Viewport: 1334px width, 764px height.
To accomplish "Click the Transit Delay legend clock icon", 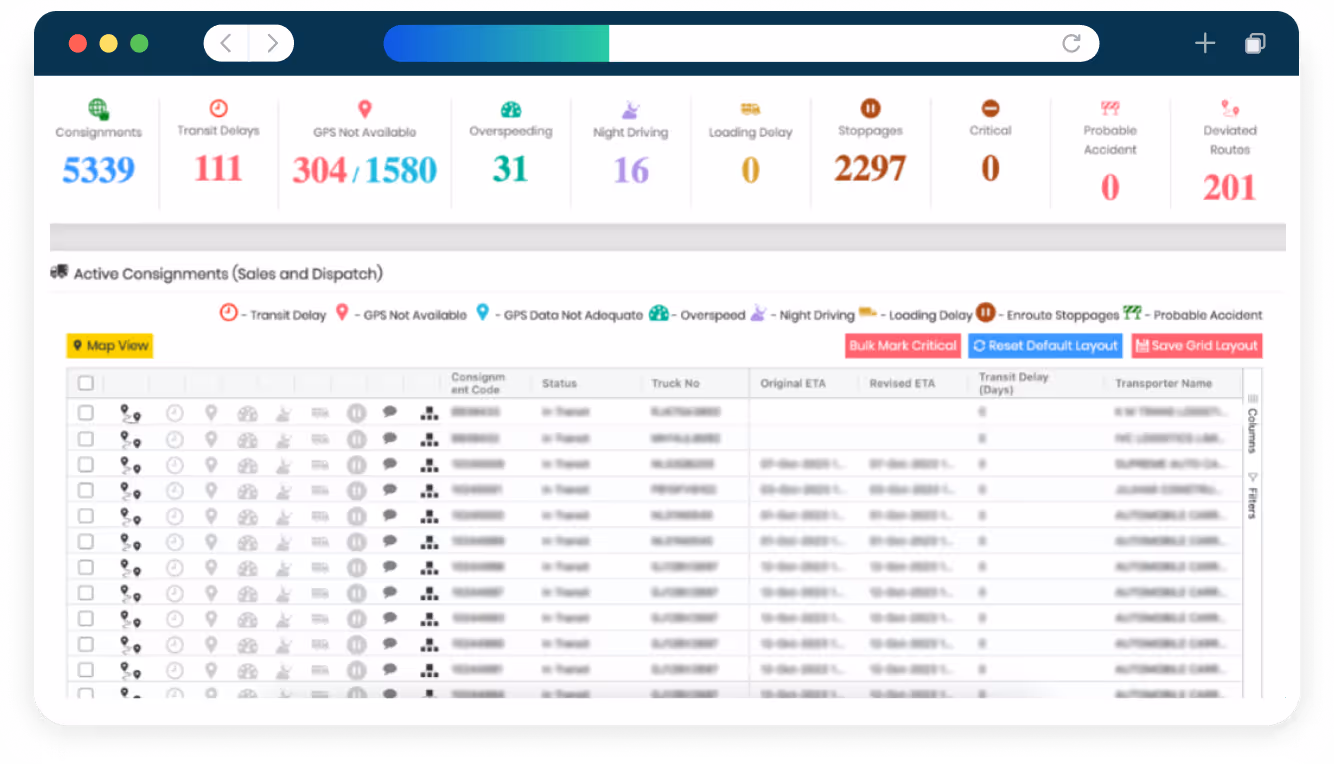I will 229,313.
